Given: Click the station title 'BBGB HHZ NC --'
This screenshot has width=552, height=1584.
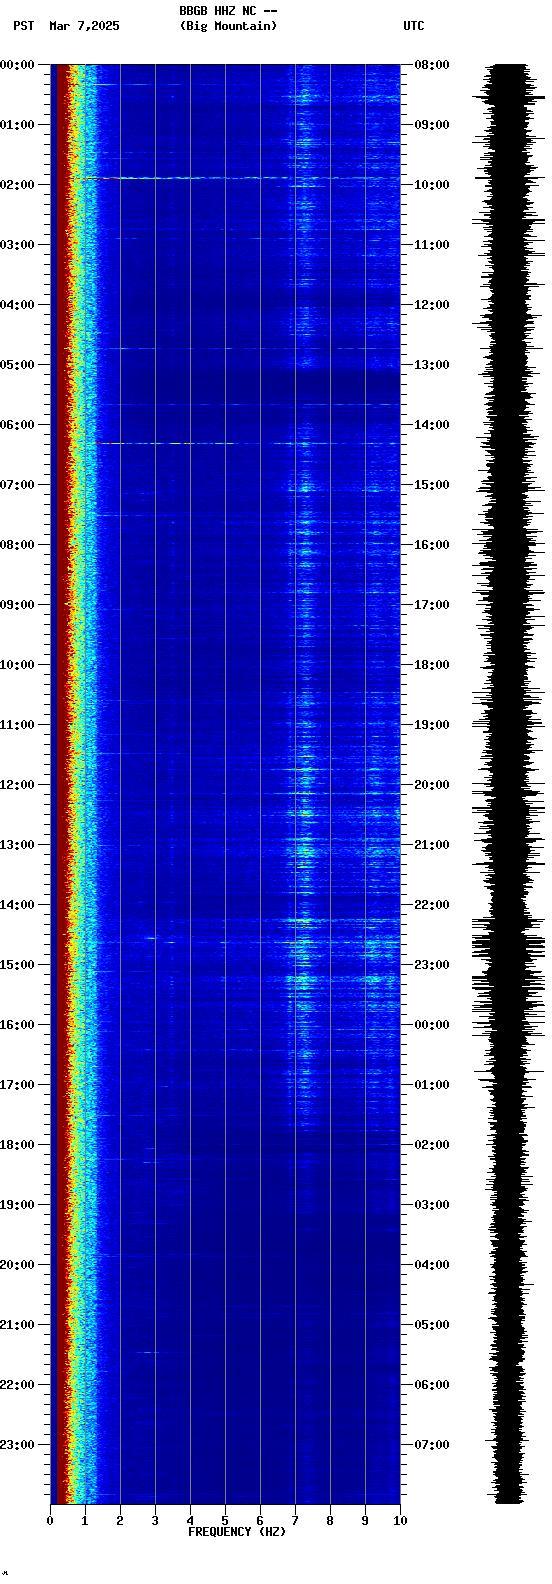Looking at the screenshot, I should point(228,11).
